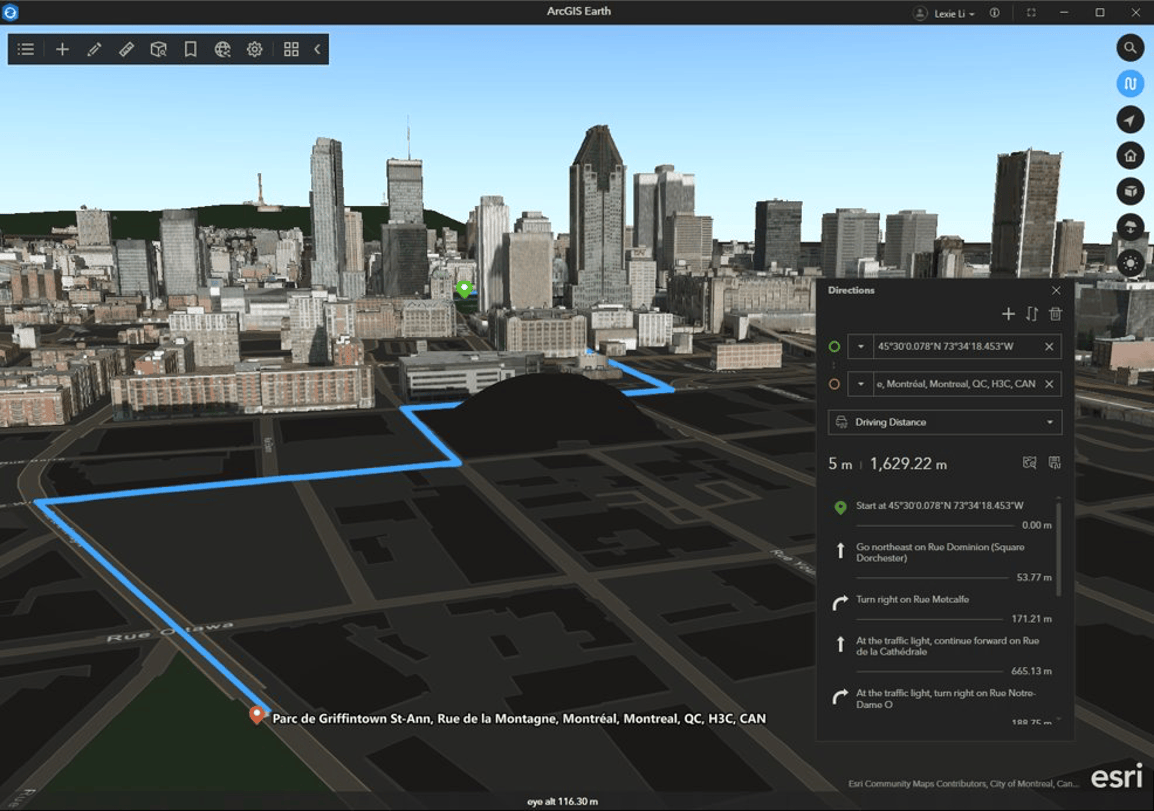Click the info icon in title bar
The height and width of the screenshot is (811, 1154).
coord(994,13)
